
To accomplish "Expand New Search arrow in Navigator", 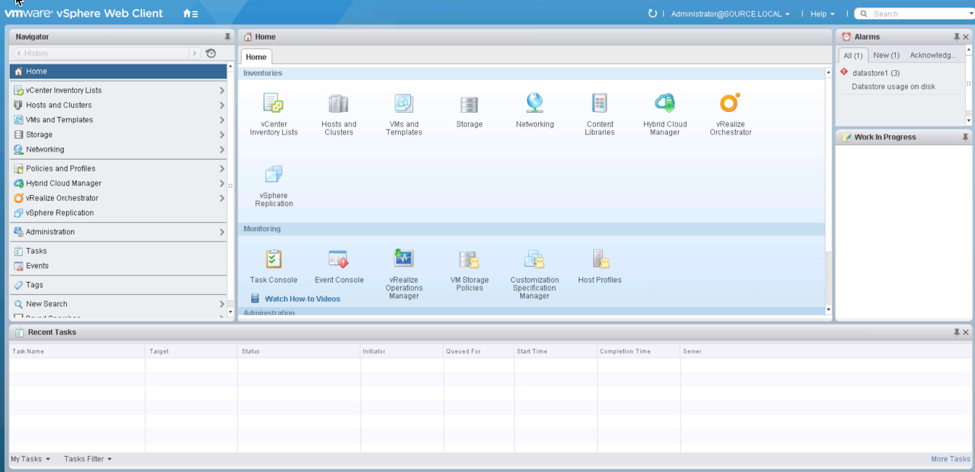I will click(222, 305).
